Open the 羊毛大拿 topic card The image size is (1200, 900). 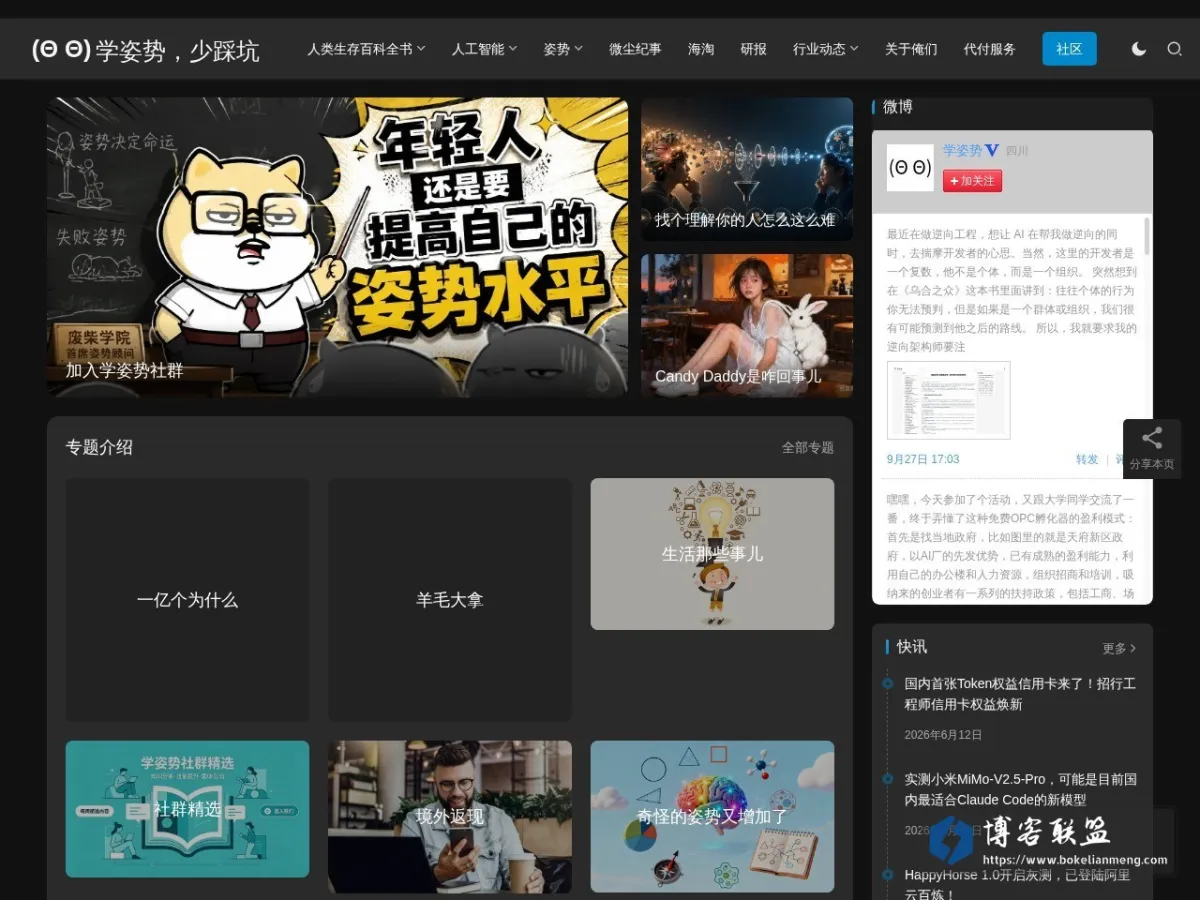[x=450, y=600]
